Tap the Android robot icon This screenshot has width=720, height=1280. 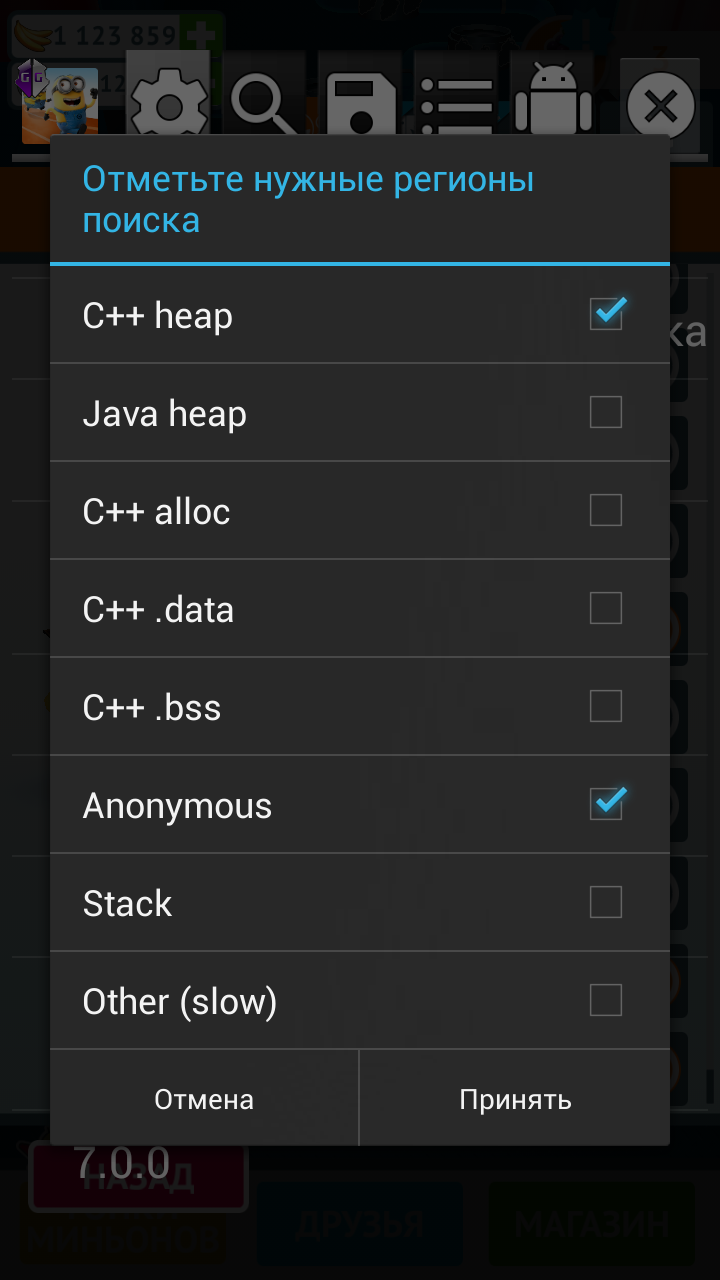[x=553, y=100]
